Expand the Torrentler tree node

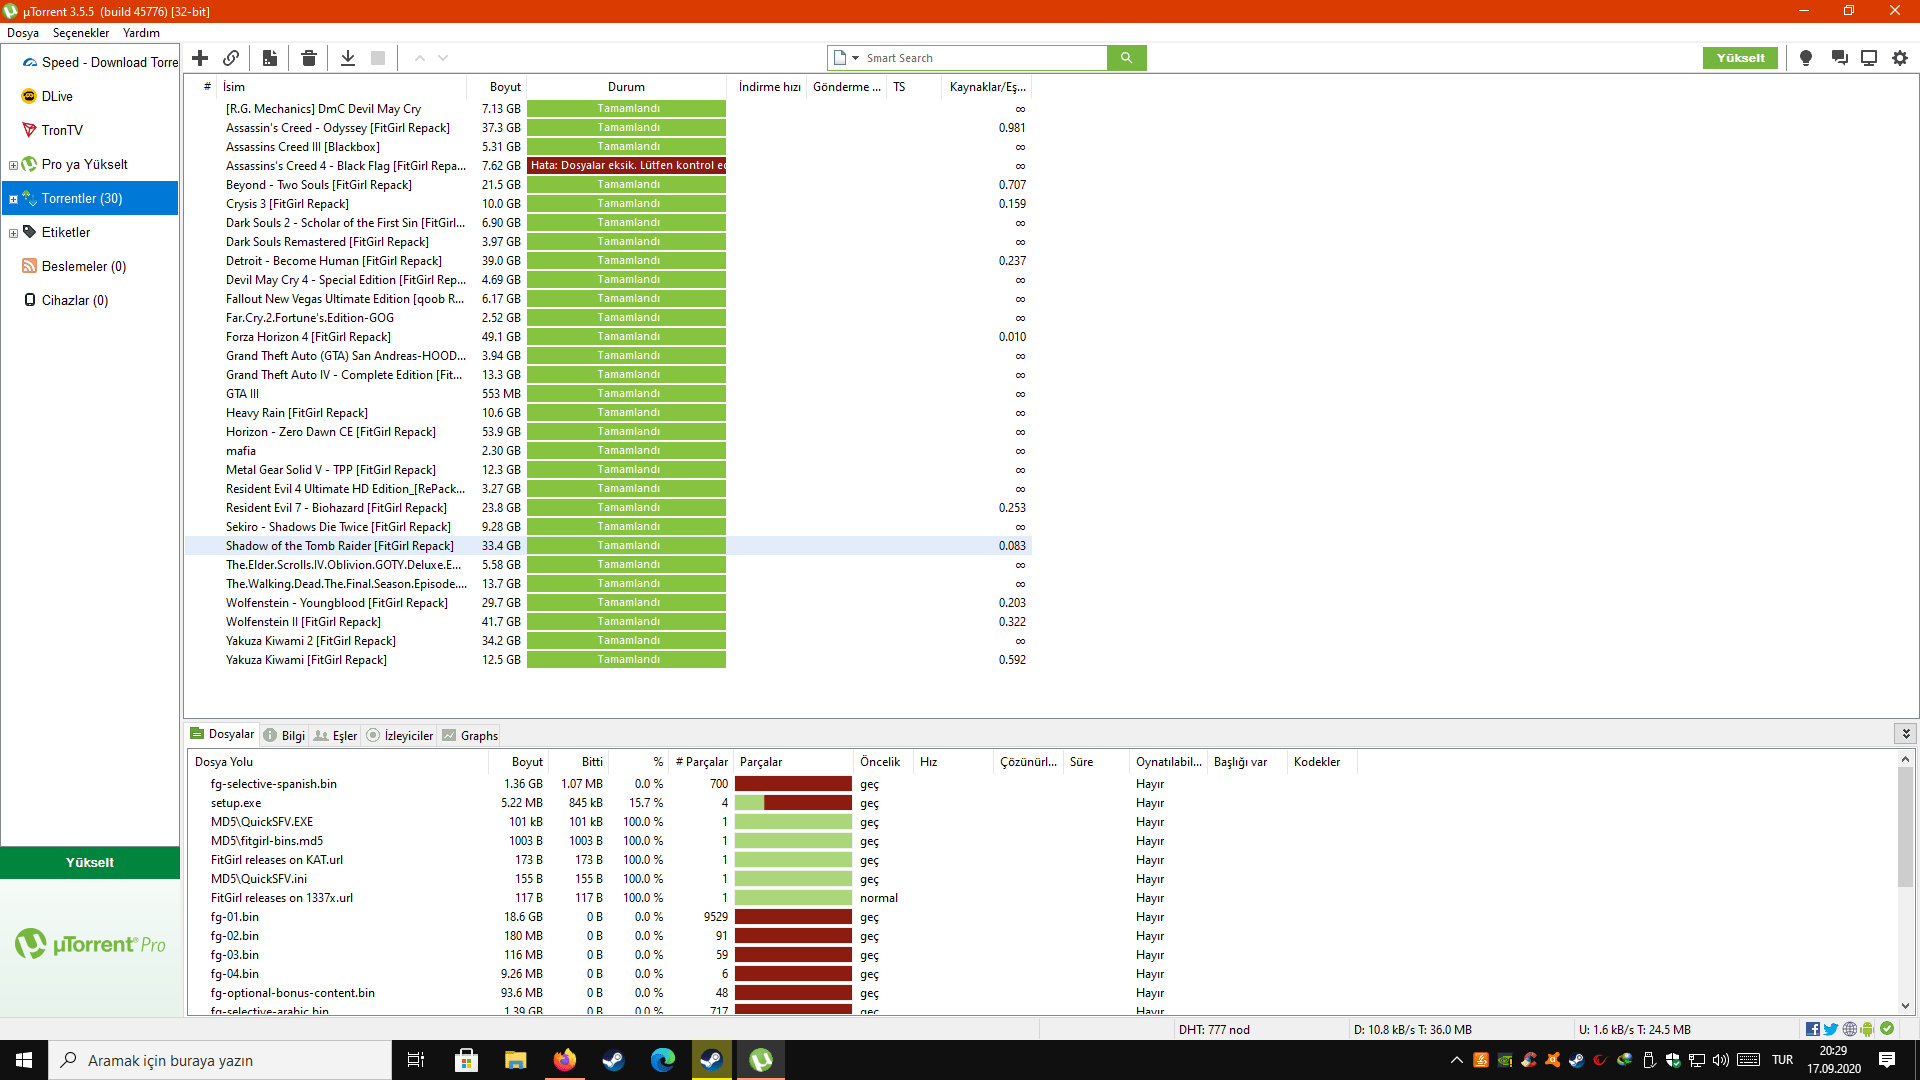(x=13, y=199)
